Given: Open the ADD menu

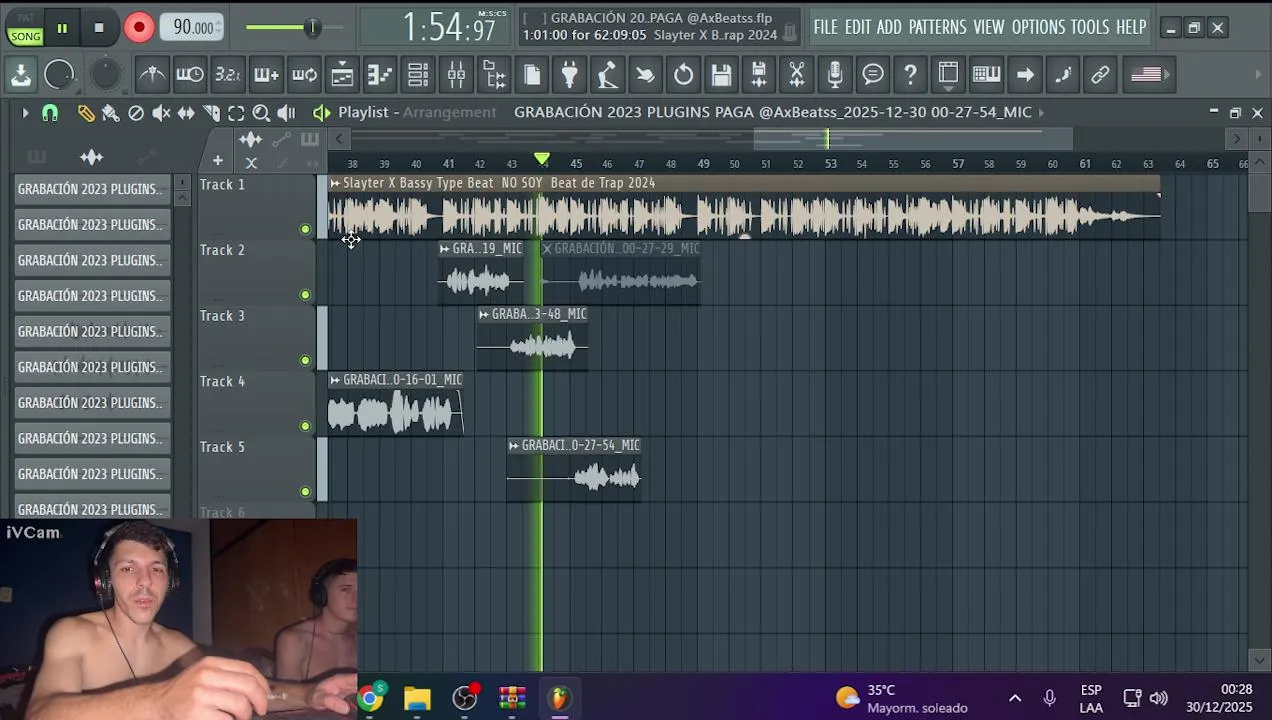Looking at the screenshot, I should [x=889, y=27].
